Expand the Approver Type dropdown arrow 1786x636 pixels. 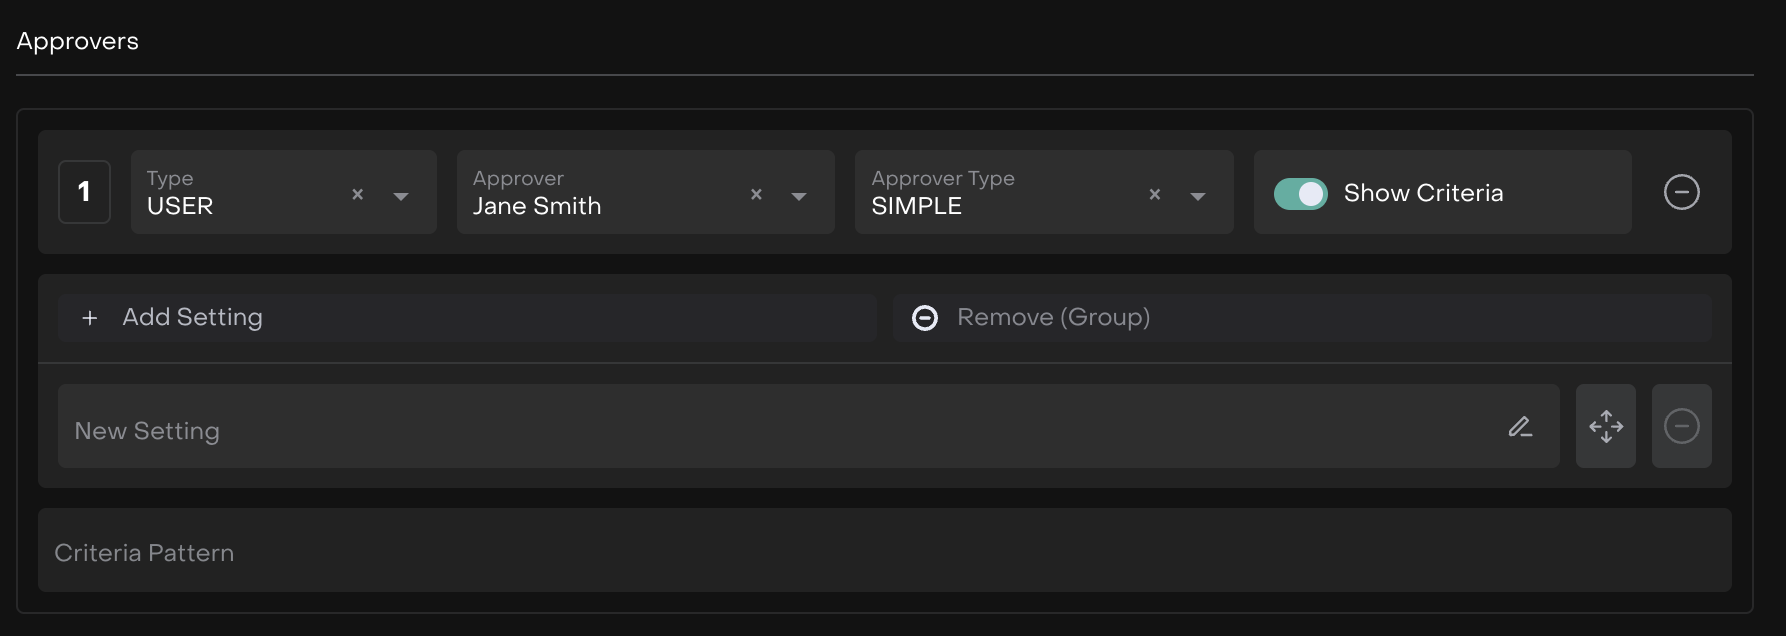click(1197, 196)
